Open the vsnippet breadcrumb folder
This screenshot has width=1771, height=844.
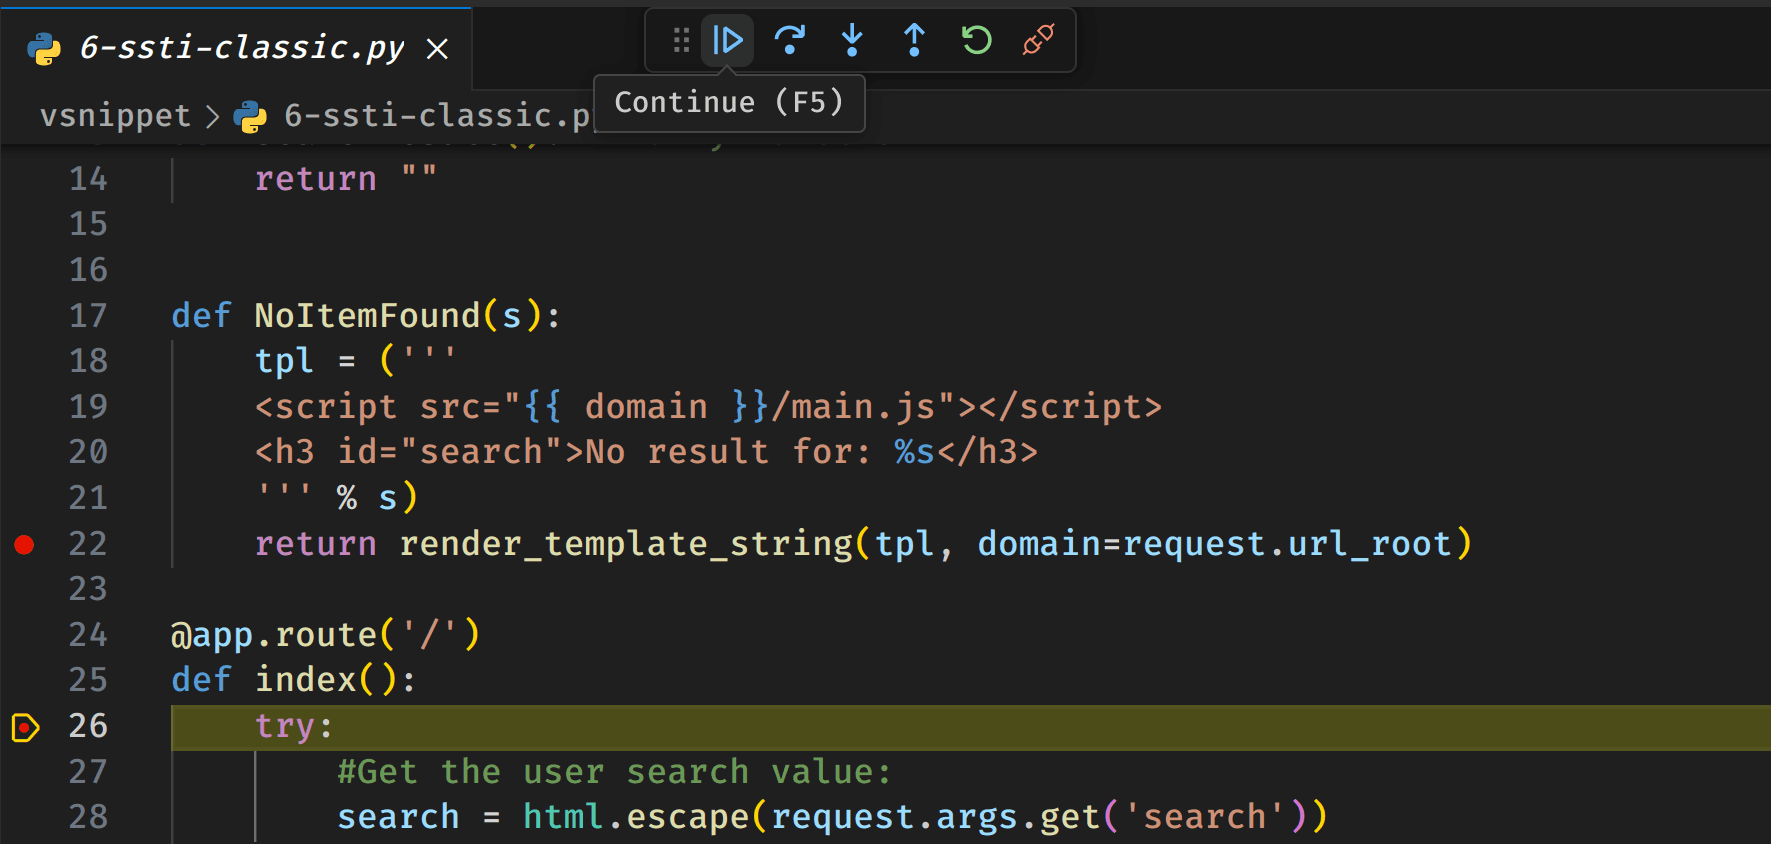pos(115,116)
